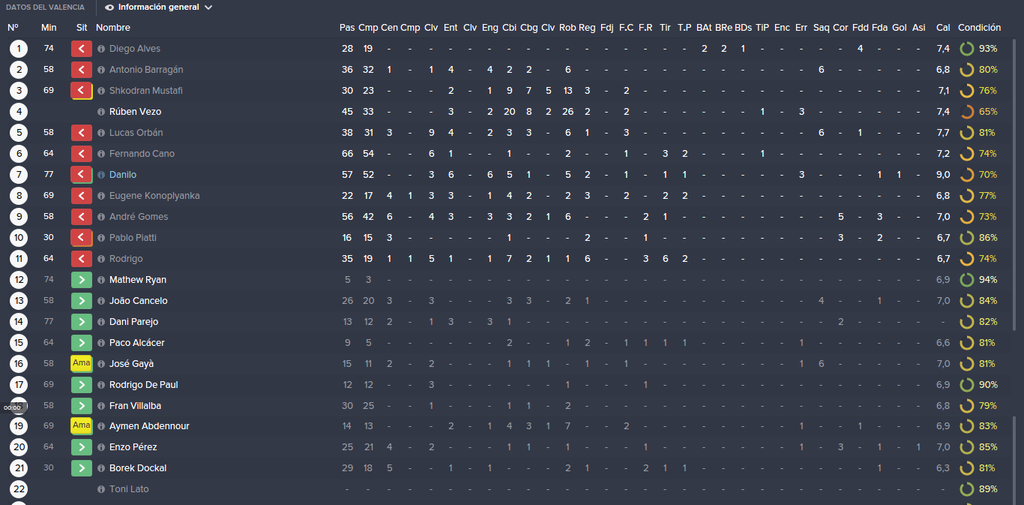Click the condition ring icon for Danilo
Viewport: 1024px width, 505px height.
click(967, 174)
